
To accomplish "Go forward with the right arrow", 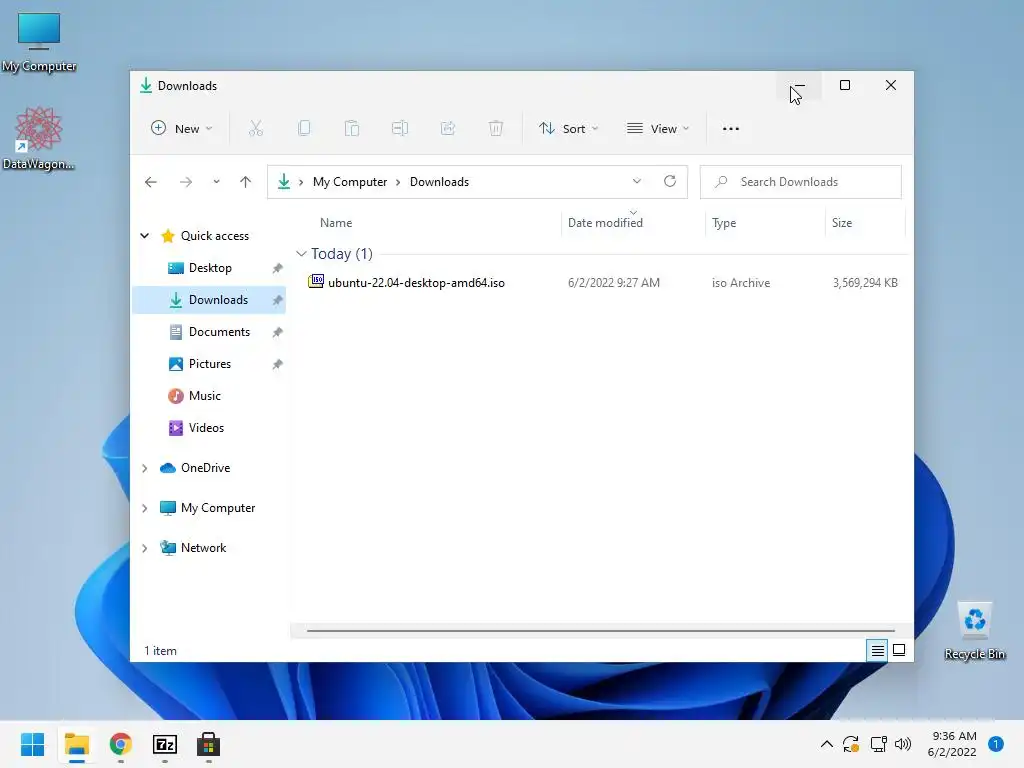I will point(186,182).
